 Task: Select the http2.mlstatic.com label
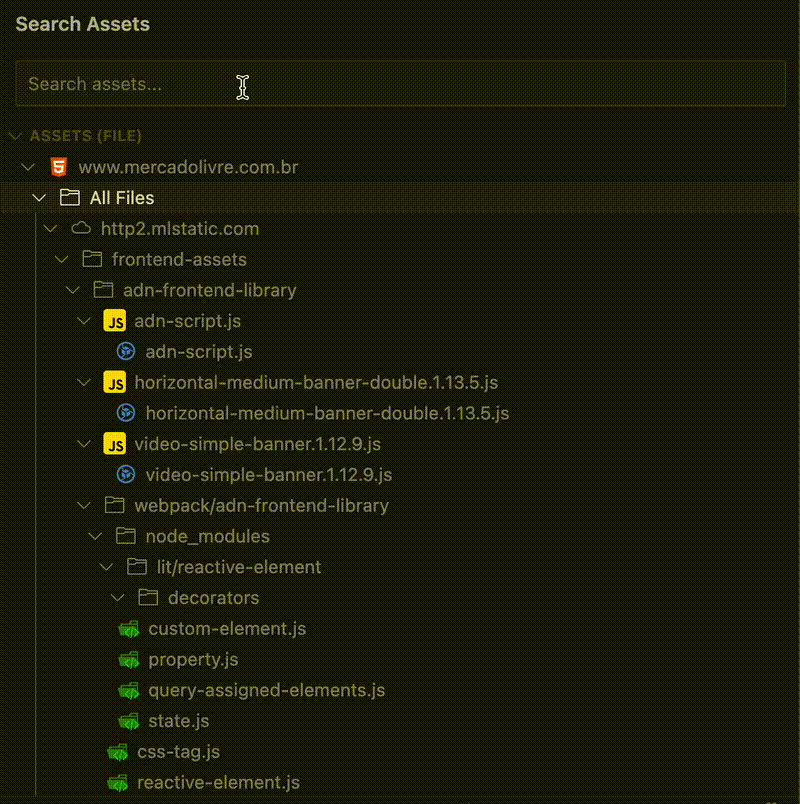tap(180, 229)
